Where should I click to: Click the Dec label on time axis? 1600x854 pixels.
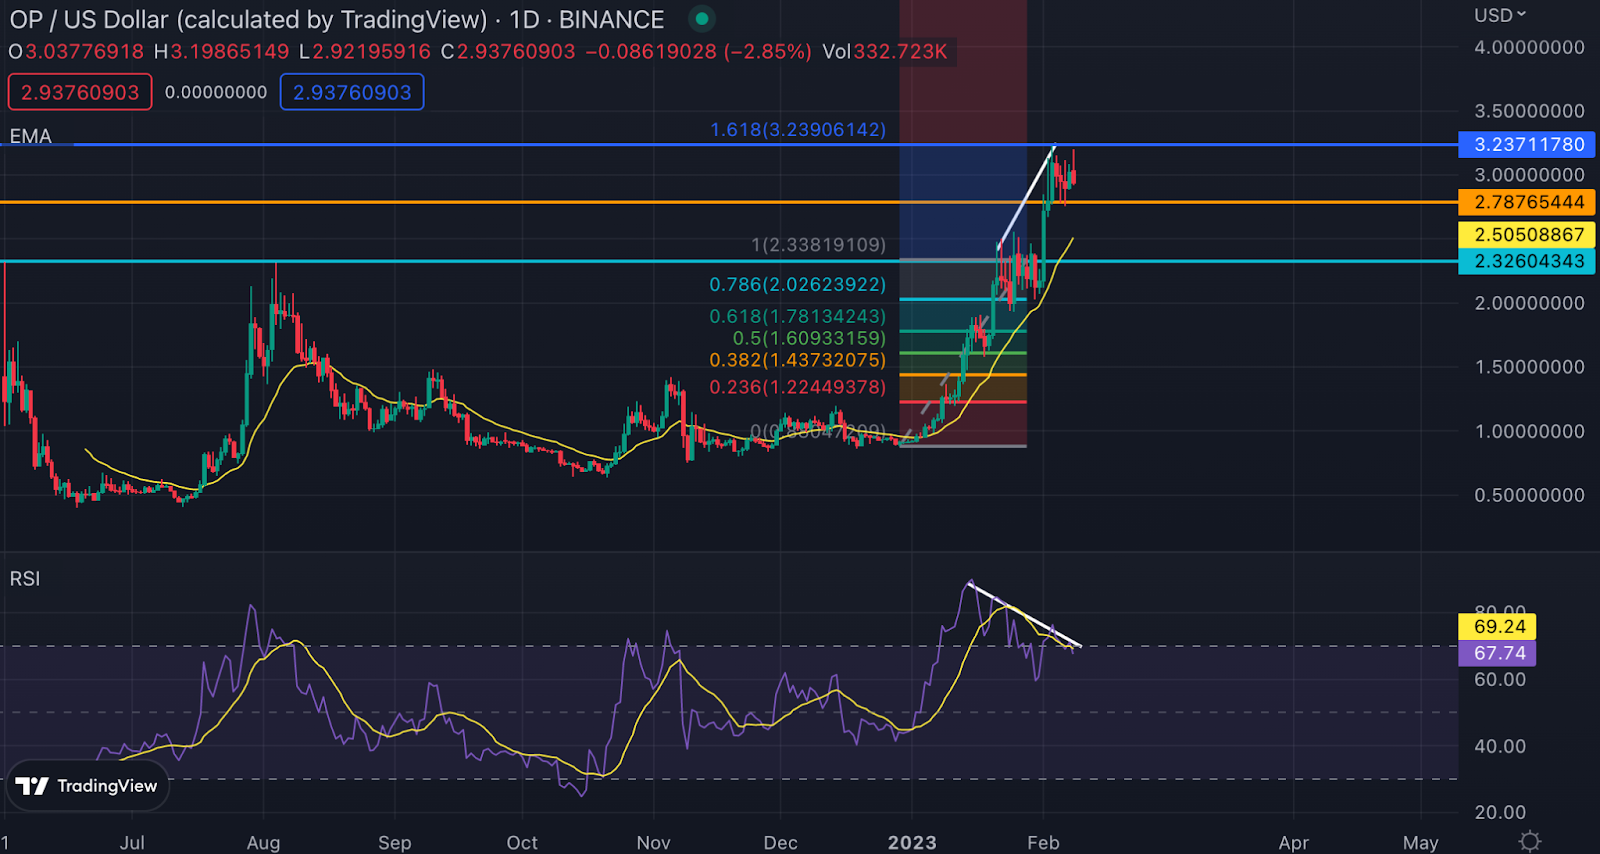pos(780,843)
